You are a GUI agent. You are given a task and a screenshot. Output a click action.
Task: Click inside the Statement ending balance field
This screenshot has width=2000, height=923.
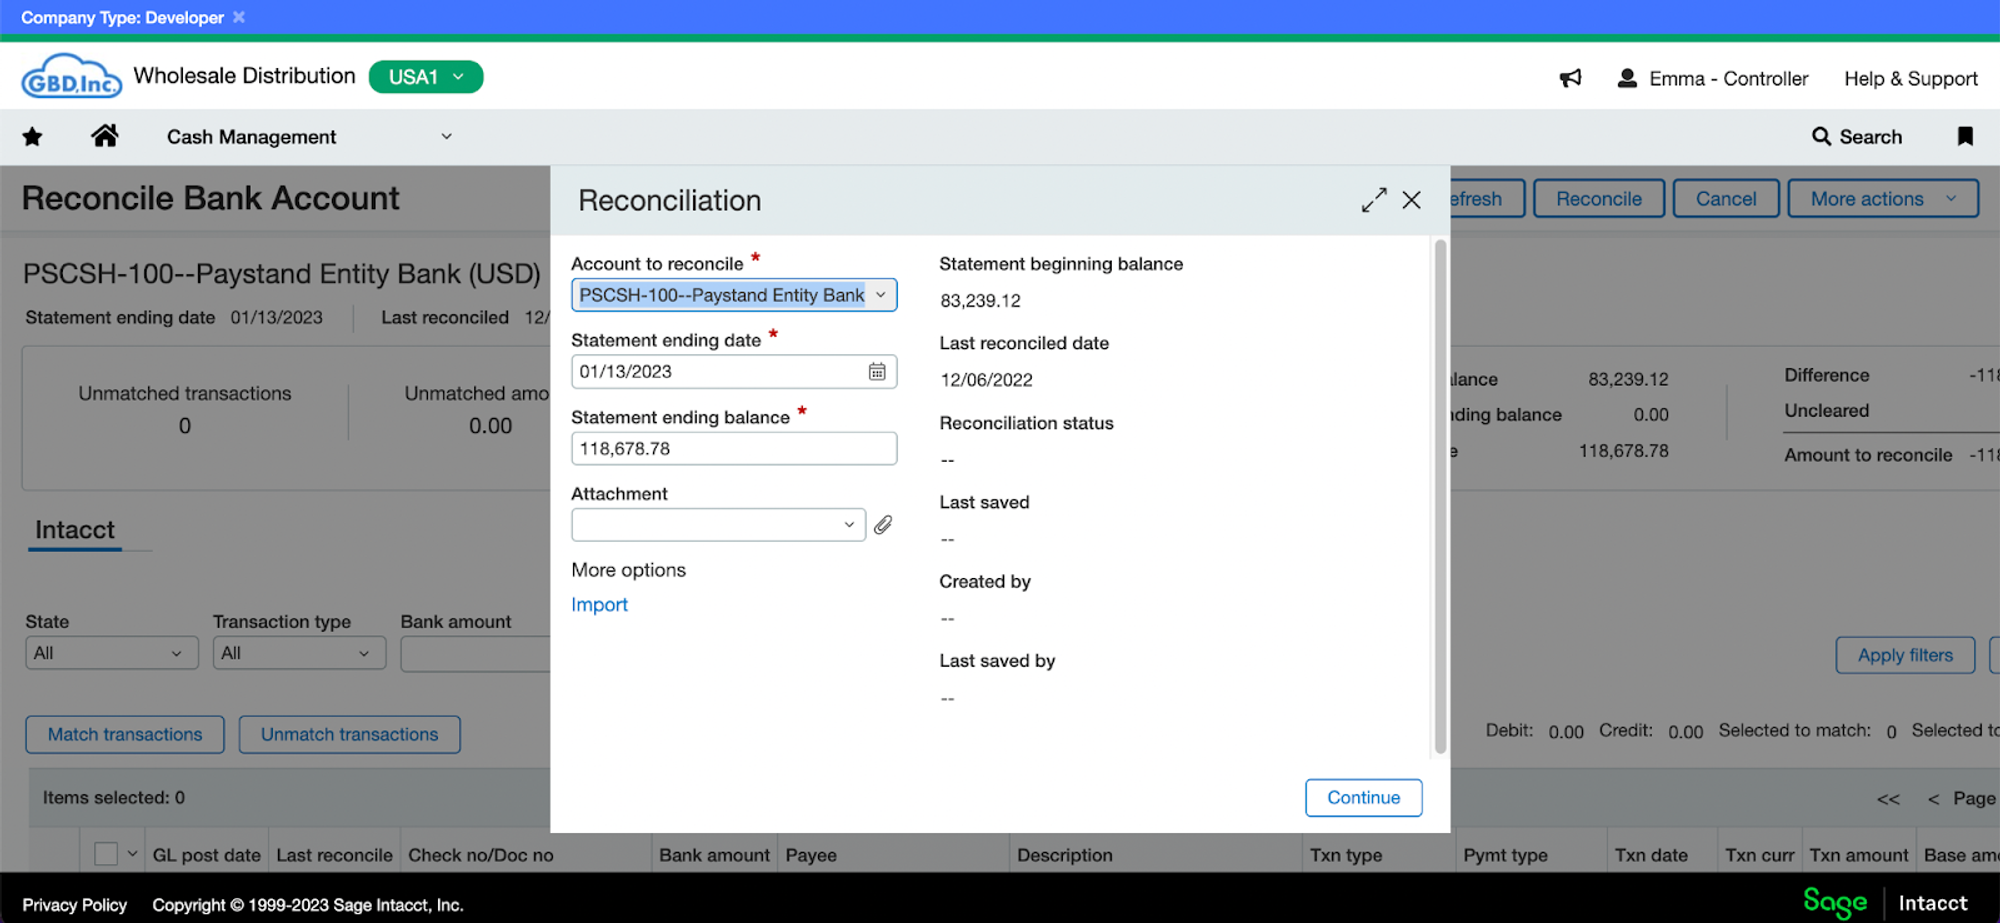(x=733, y=448)
